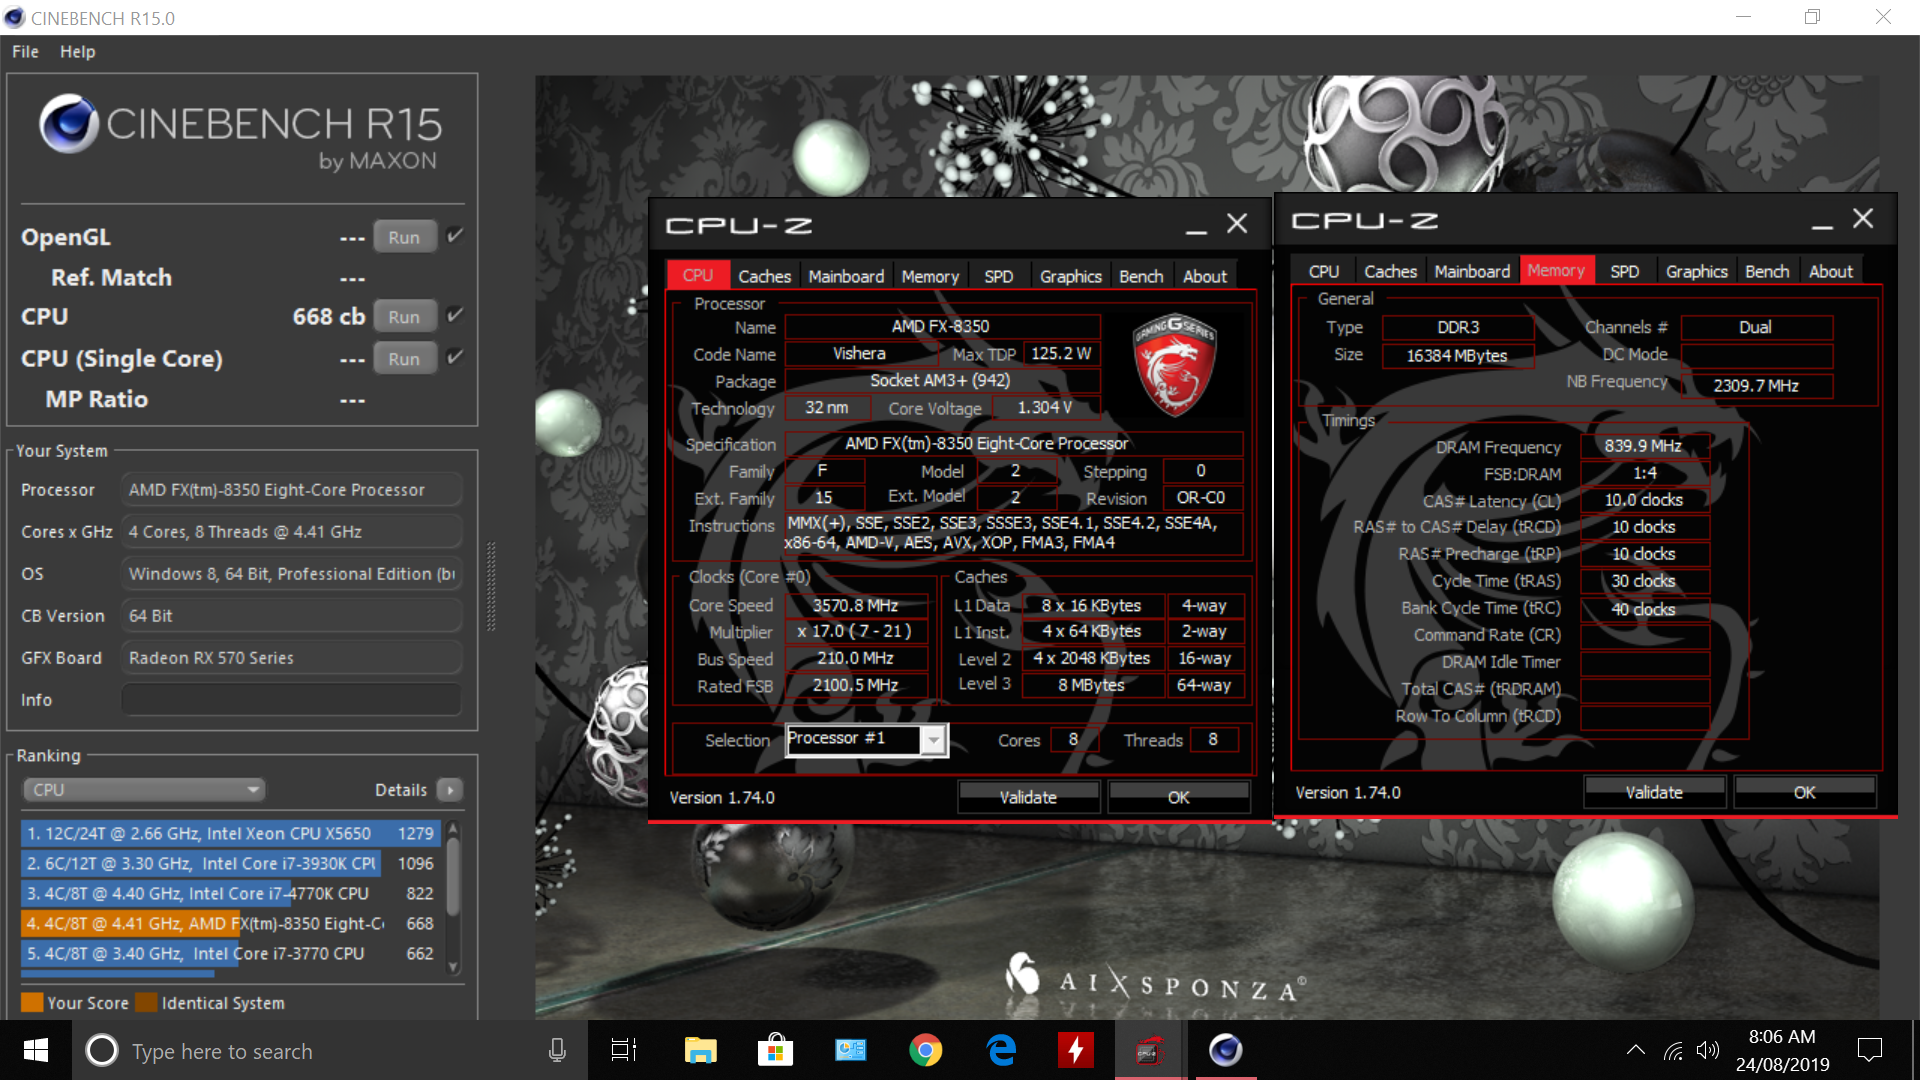Click the search microphone icon
This screenshot has height=1080, width=1920.
pos(557,1050)
